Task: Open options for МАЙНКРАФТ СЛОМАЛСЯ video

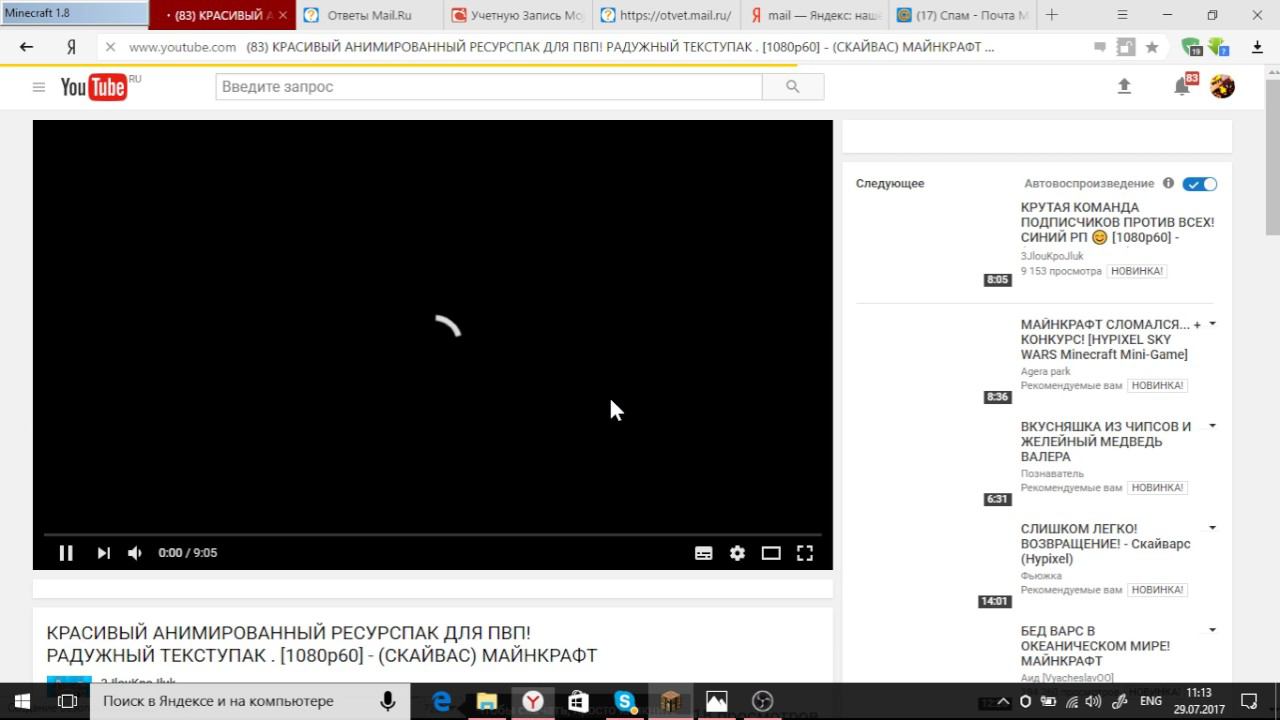Action: coord(1212,324)
